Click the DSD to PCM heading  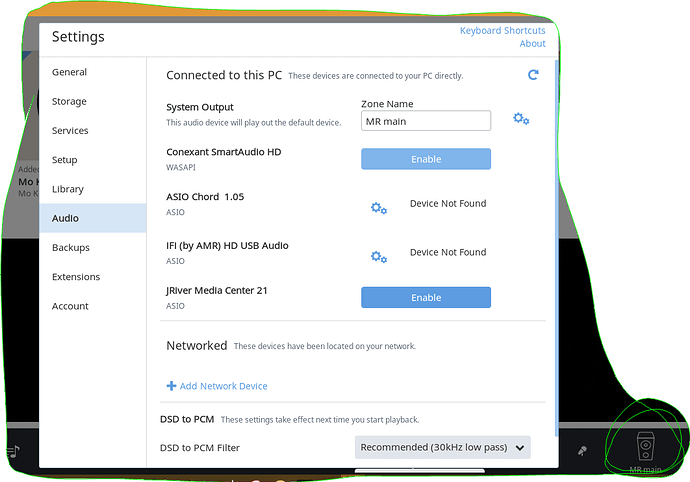(187, 419)
